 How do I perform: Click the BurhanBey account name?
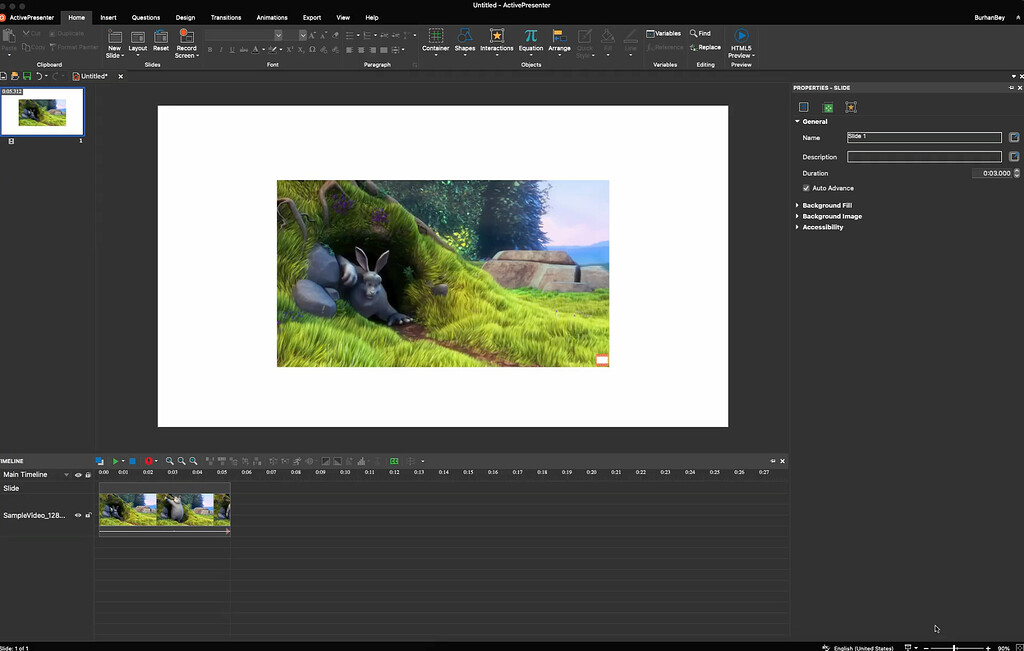[x=989, y=18]
